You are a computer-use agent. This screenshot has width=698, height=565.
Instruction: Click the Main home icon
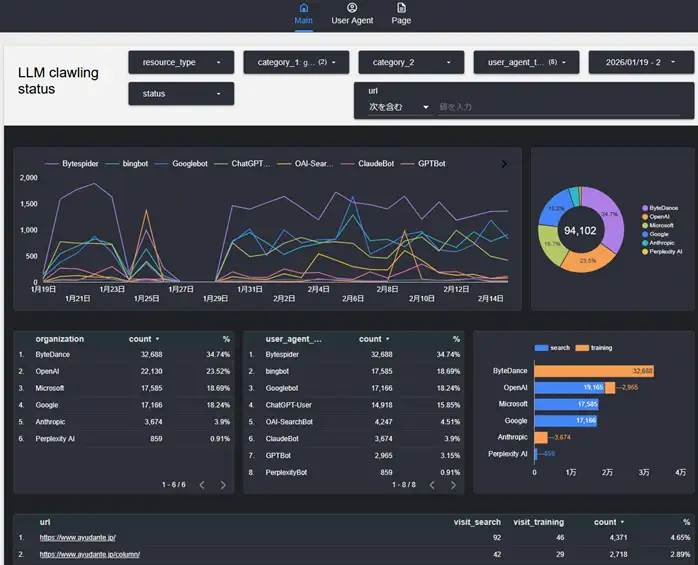(x=304, y=8)
